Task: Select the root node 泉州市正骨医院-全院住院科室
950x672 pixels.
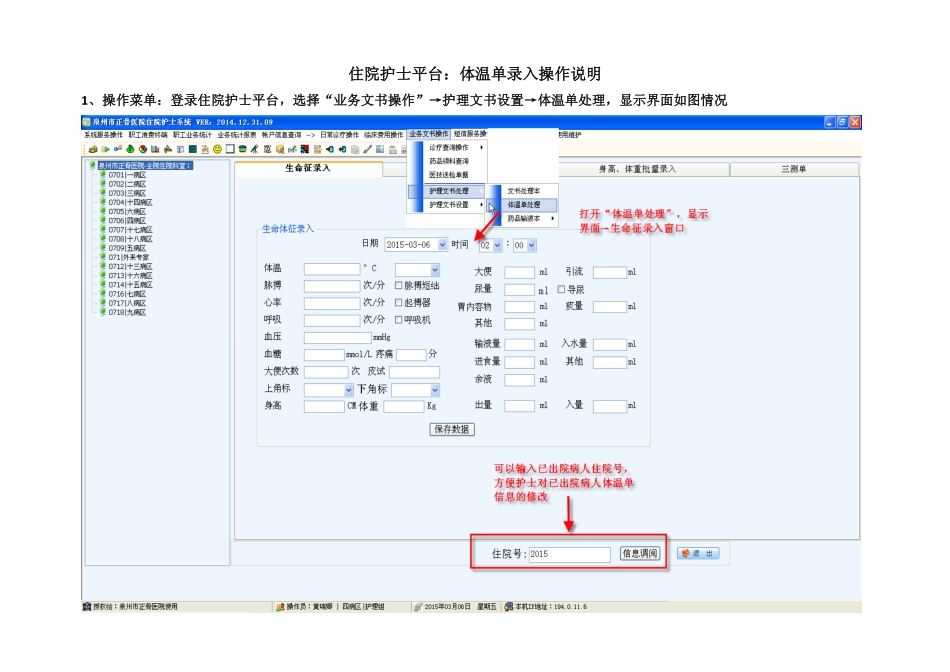Action: pos(145,165)
